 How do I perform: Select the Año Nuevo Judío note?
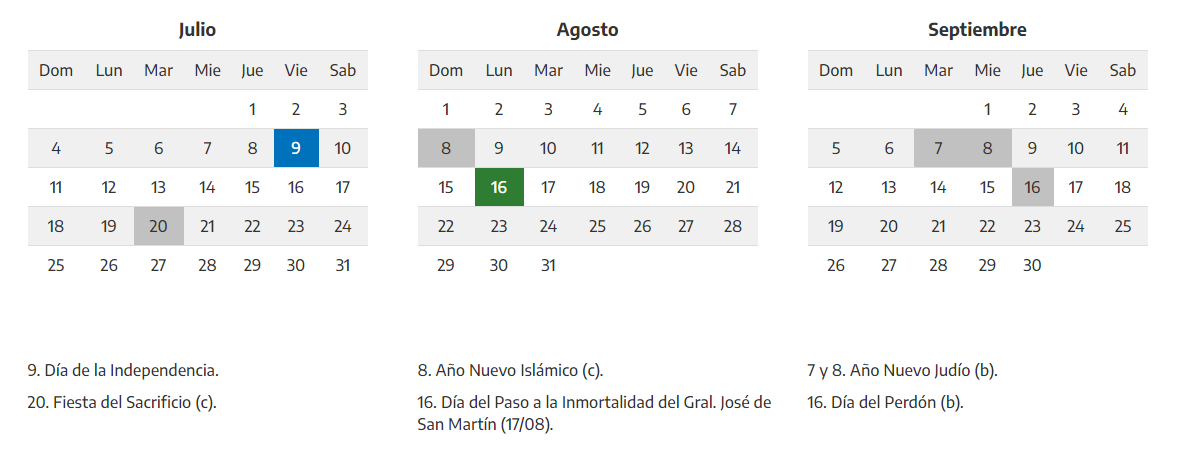tap(902, 370)
